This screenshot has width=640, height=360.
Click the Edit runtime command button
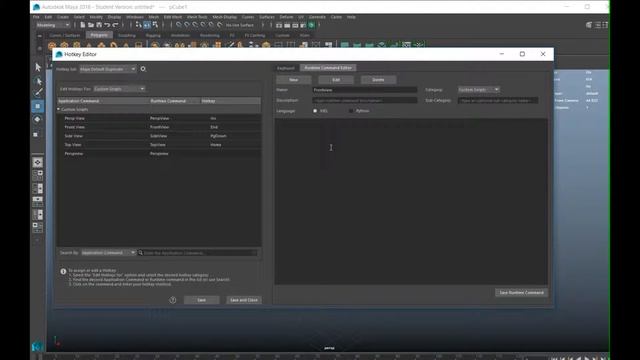click(x=336, y=80)
